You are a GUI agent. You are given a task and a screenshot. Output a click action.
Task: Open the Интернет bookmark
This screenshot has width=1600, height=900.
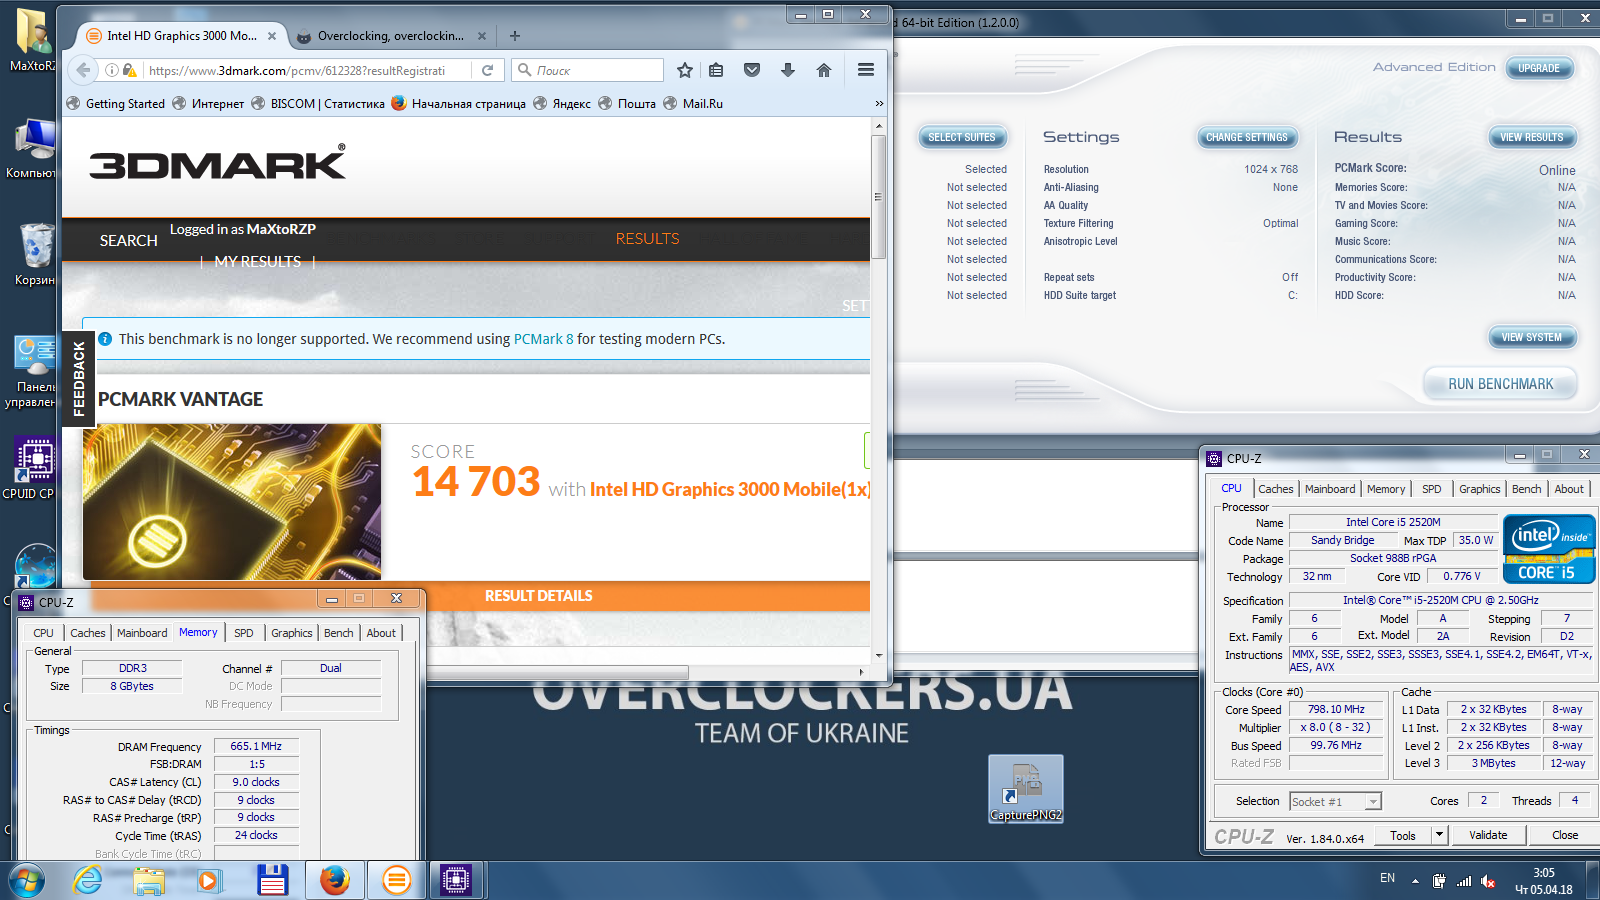coord(209,103)
